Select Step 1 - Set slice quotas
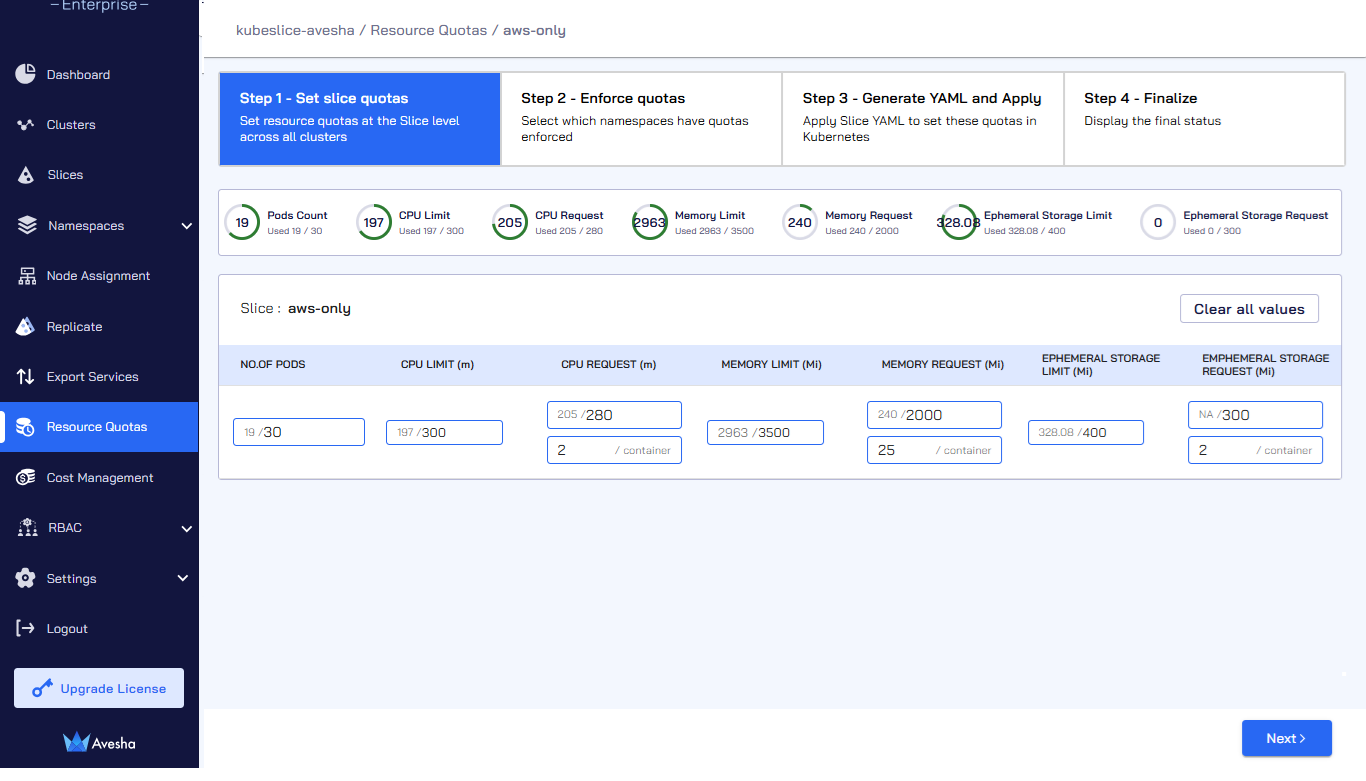The image size is (1366, 781). [360, 118]
